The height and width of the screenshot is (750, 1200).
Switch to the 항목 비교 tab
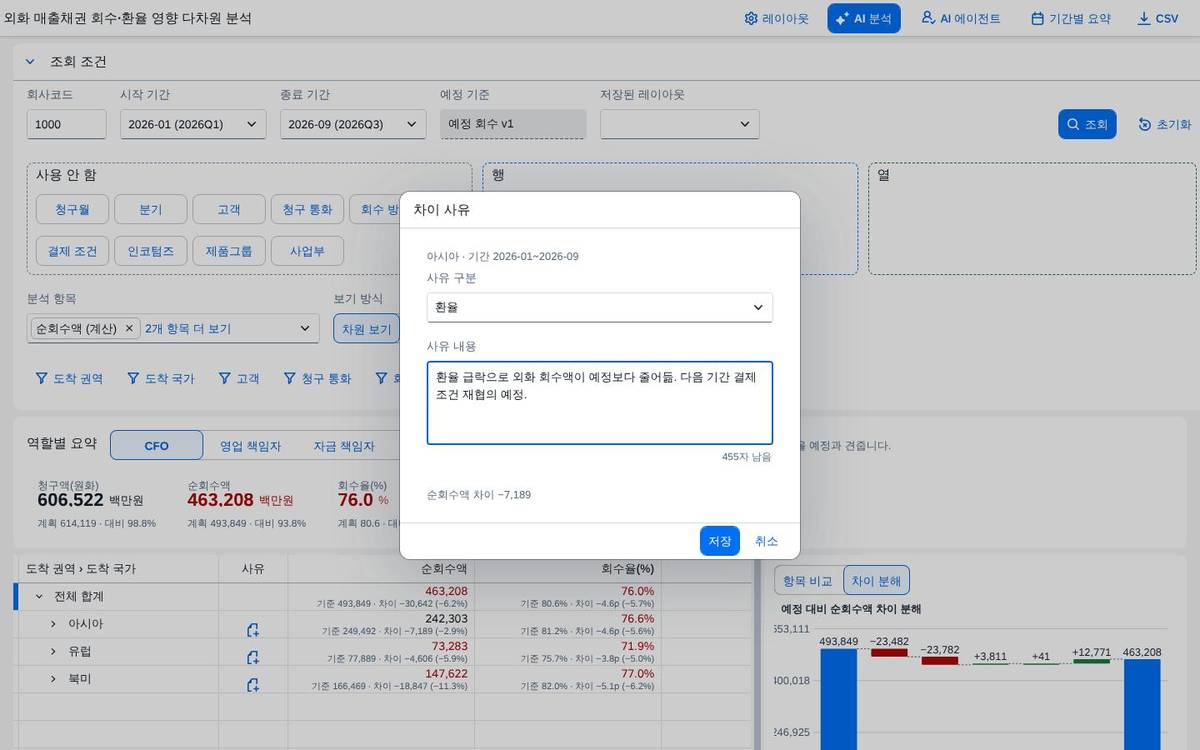pyautogui.click(x=807, y=580)
